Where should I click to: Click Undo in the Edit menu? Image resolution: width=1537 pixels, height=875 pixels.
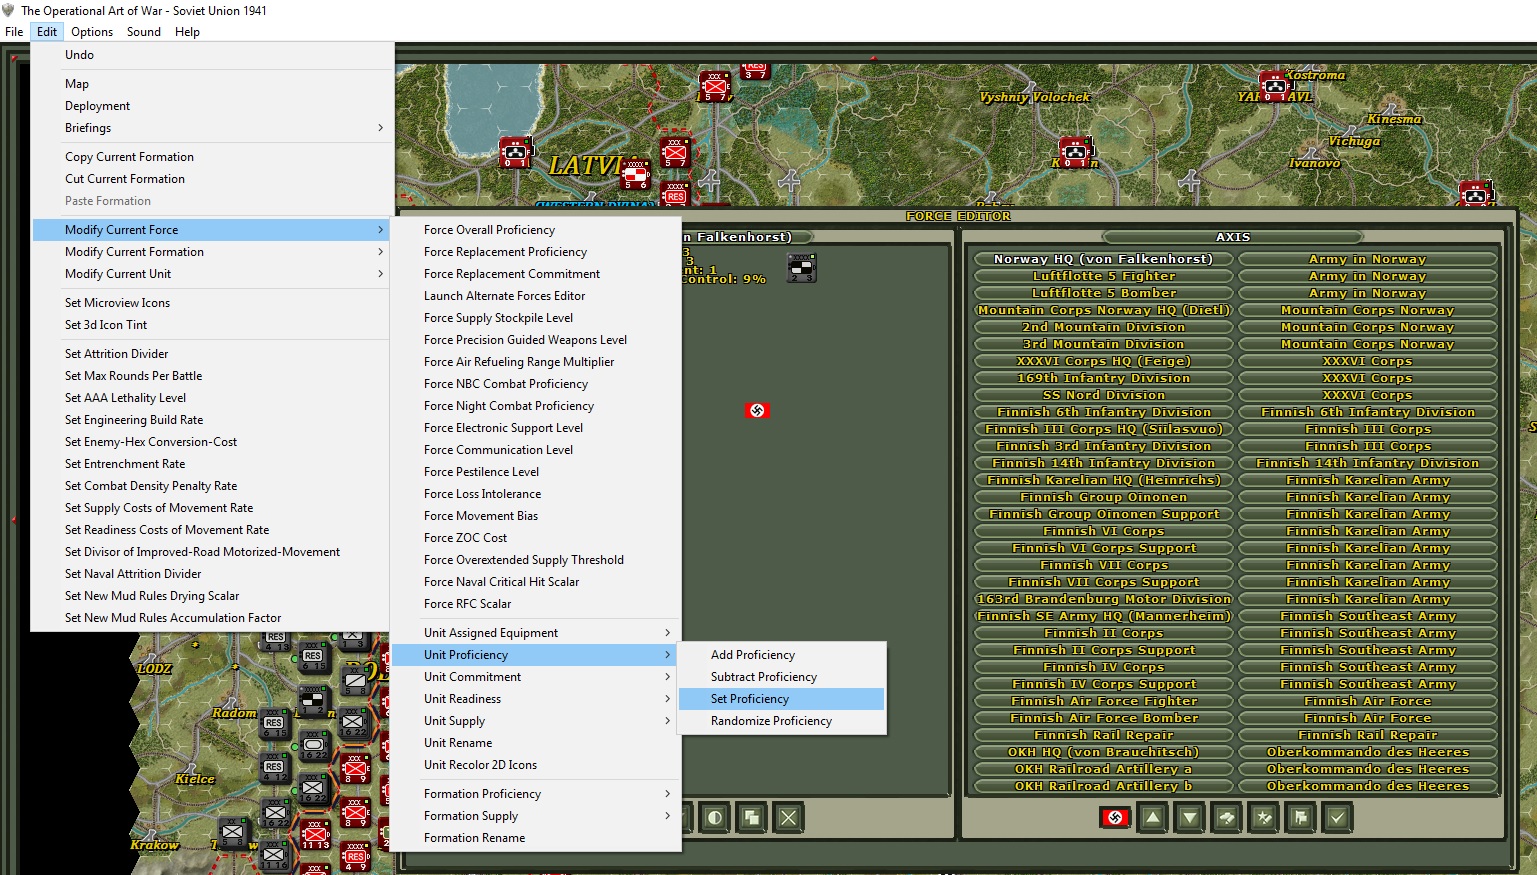coord(211,55)
